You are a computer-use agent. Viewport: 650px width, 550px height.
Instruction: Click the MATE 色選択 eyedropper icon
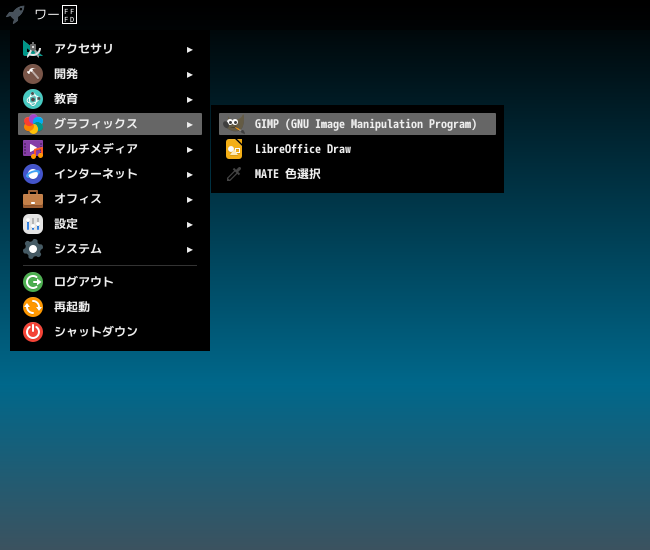[234, 174]
